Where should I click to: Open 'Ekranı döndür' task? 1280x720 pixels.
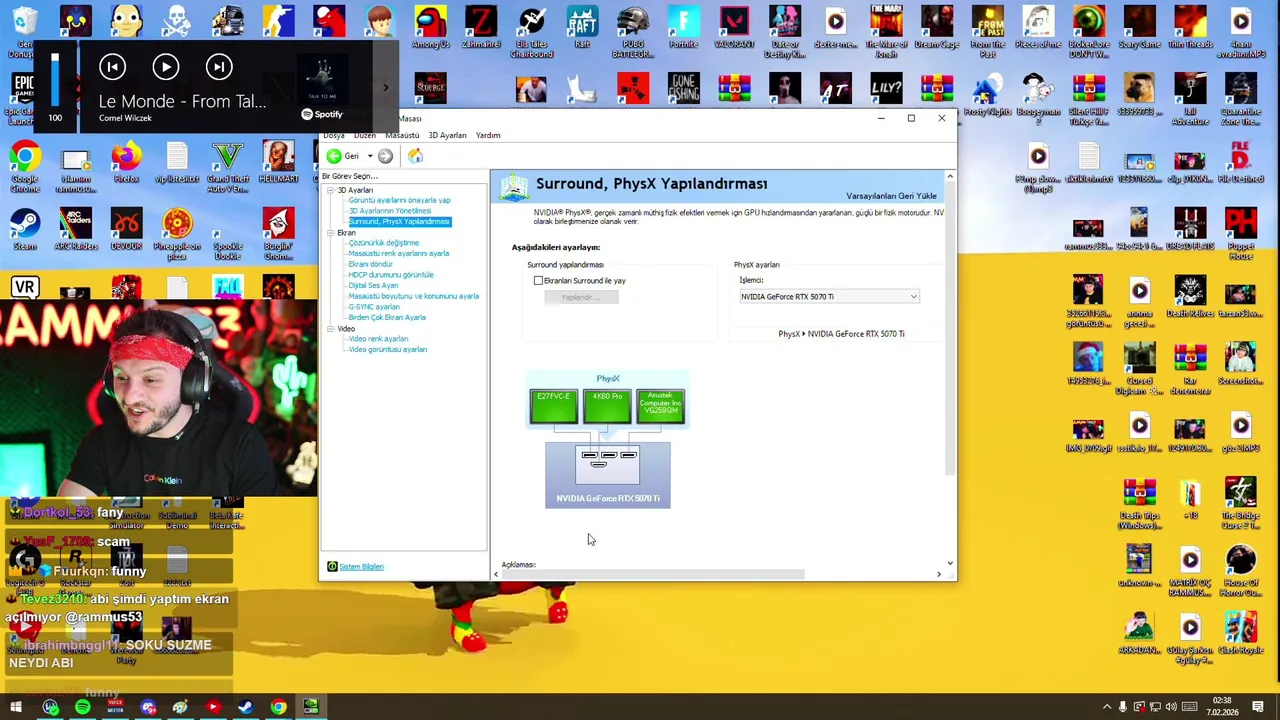tap(370, 265)
